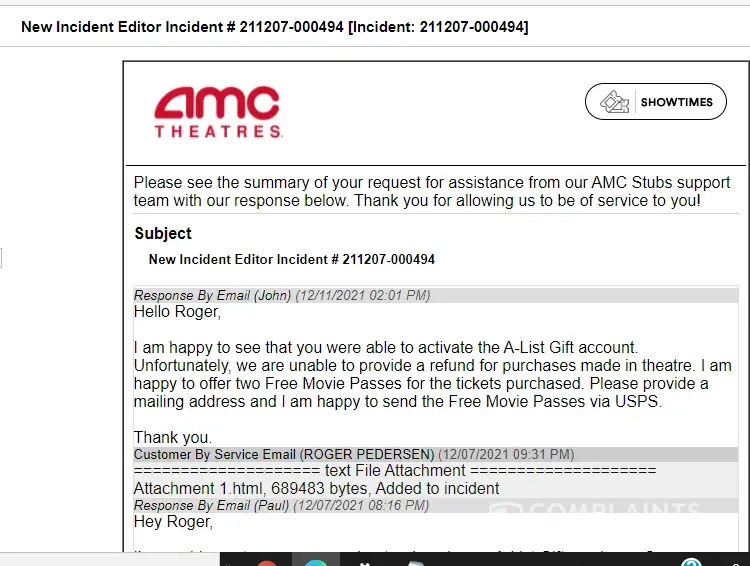The image size is (750, 566).
Task: Click the text File Attachment divider line
Action: [x=395, y=471]
